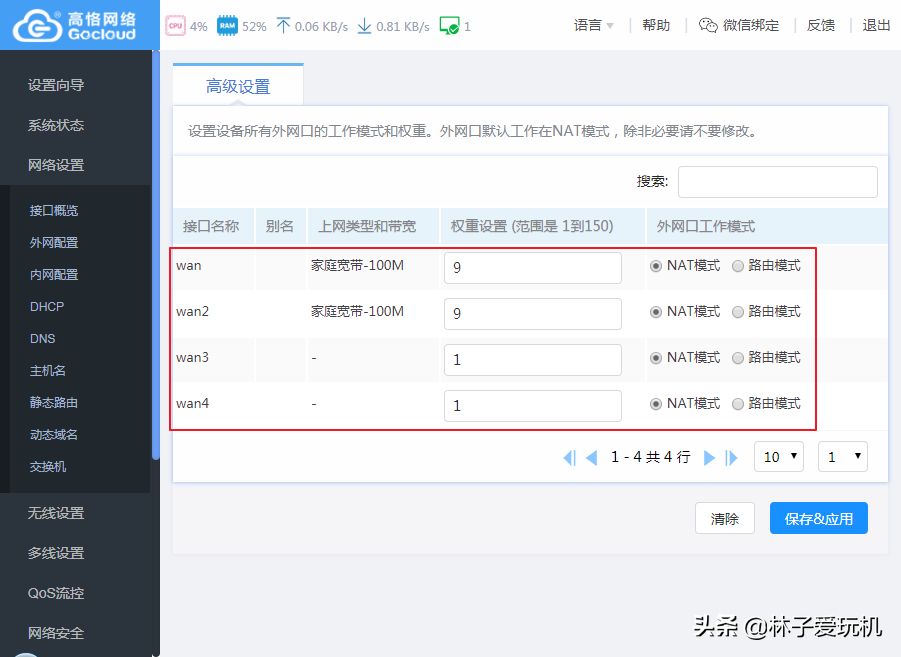
Task: Select 路由模式 for wan3 interface
Action: (x=738, y=358)
